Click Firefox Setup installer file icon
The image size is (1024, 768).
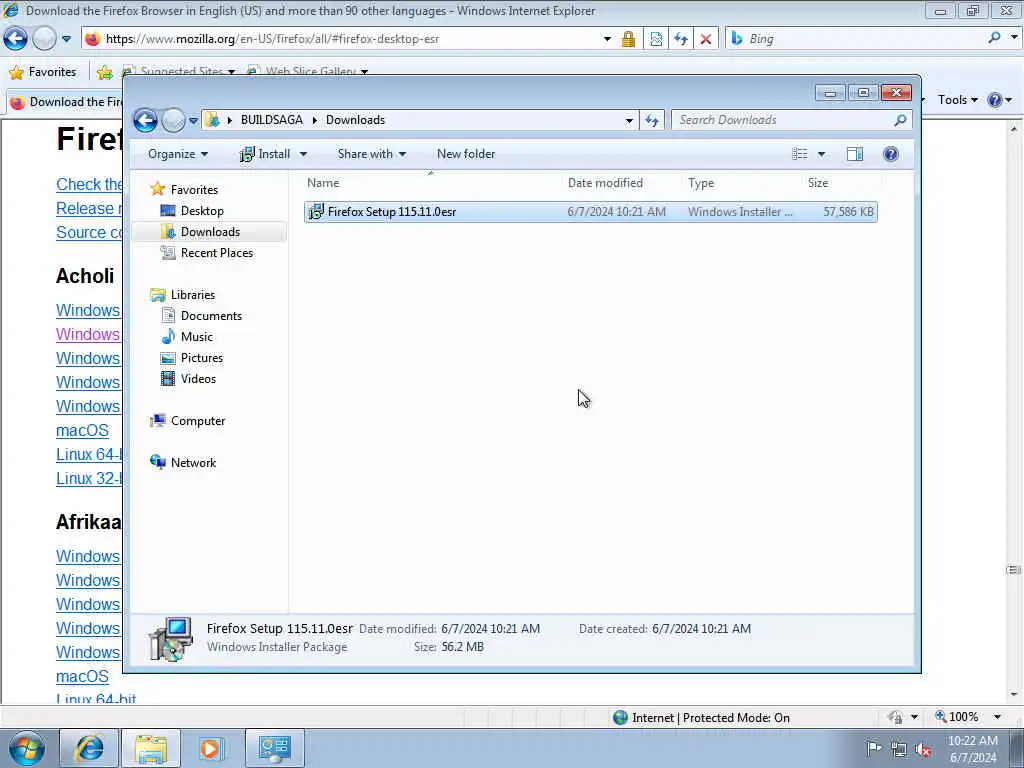[316, 212]
